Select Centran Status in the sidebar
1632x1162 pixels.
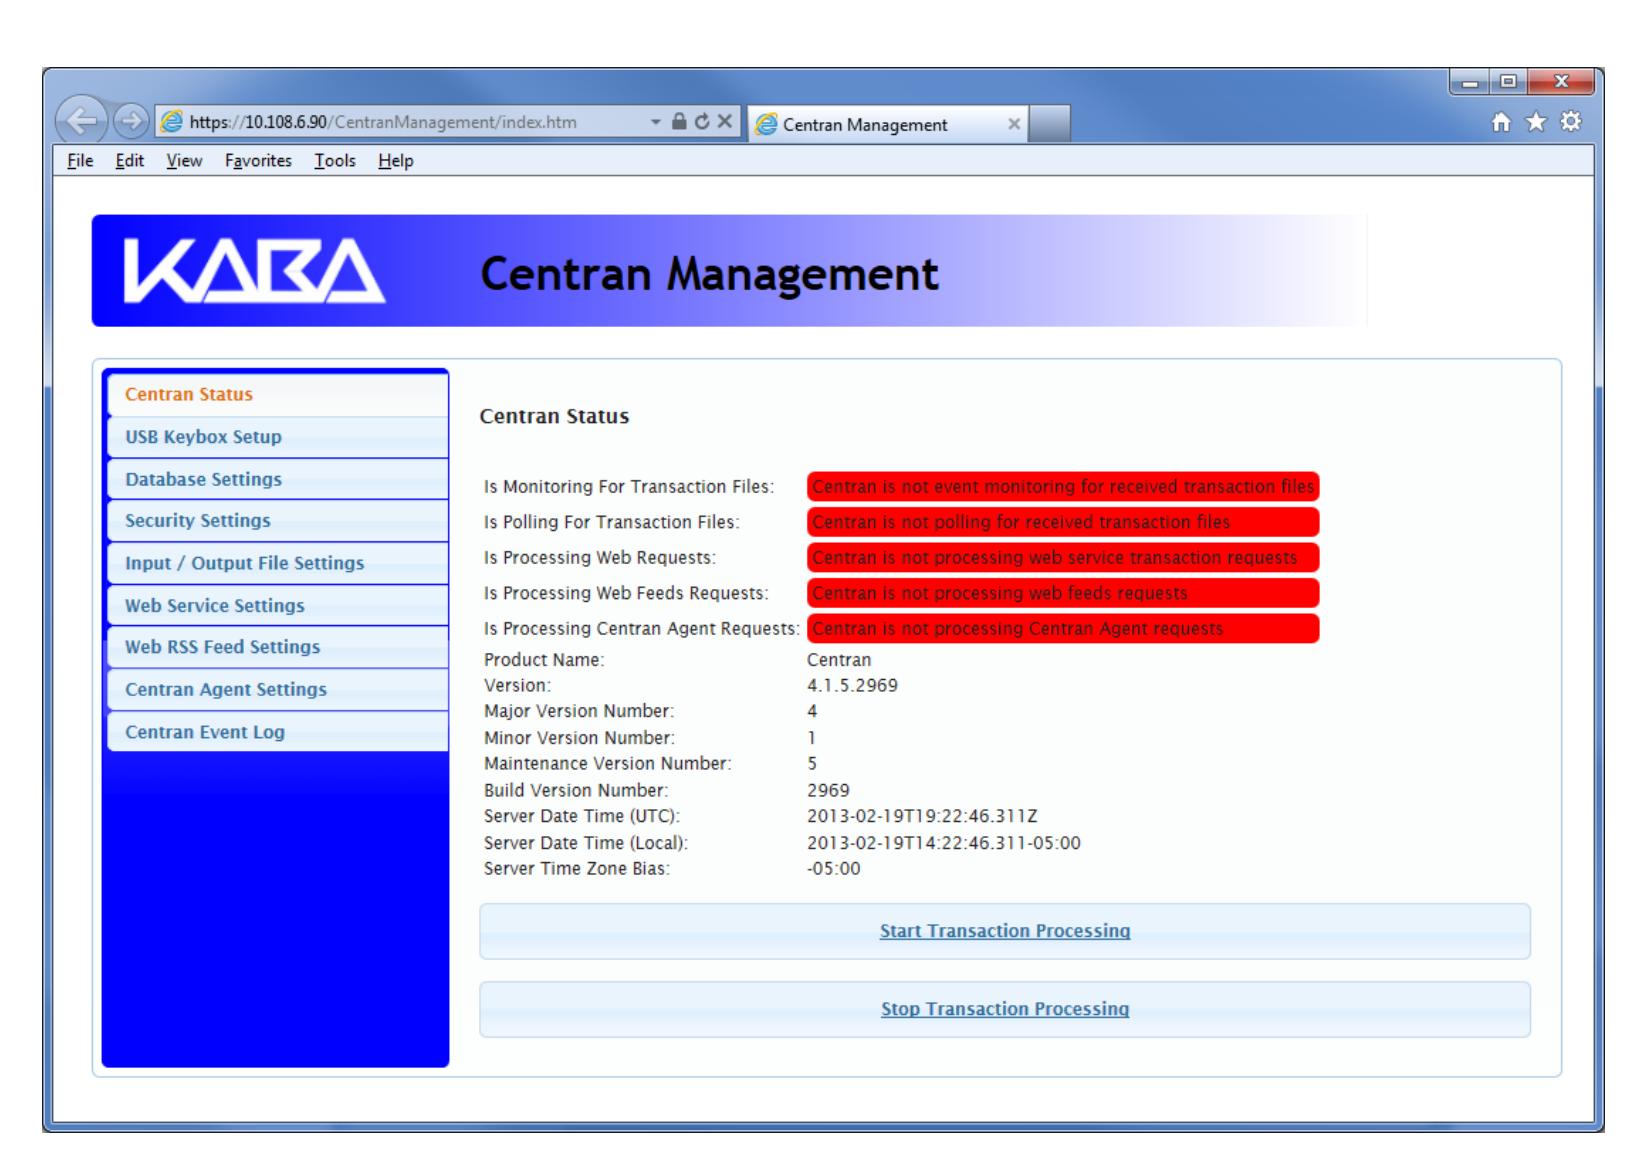tap(276, 394)
